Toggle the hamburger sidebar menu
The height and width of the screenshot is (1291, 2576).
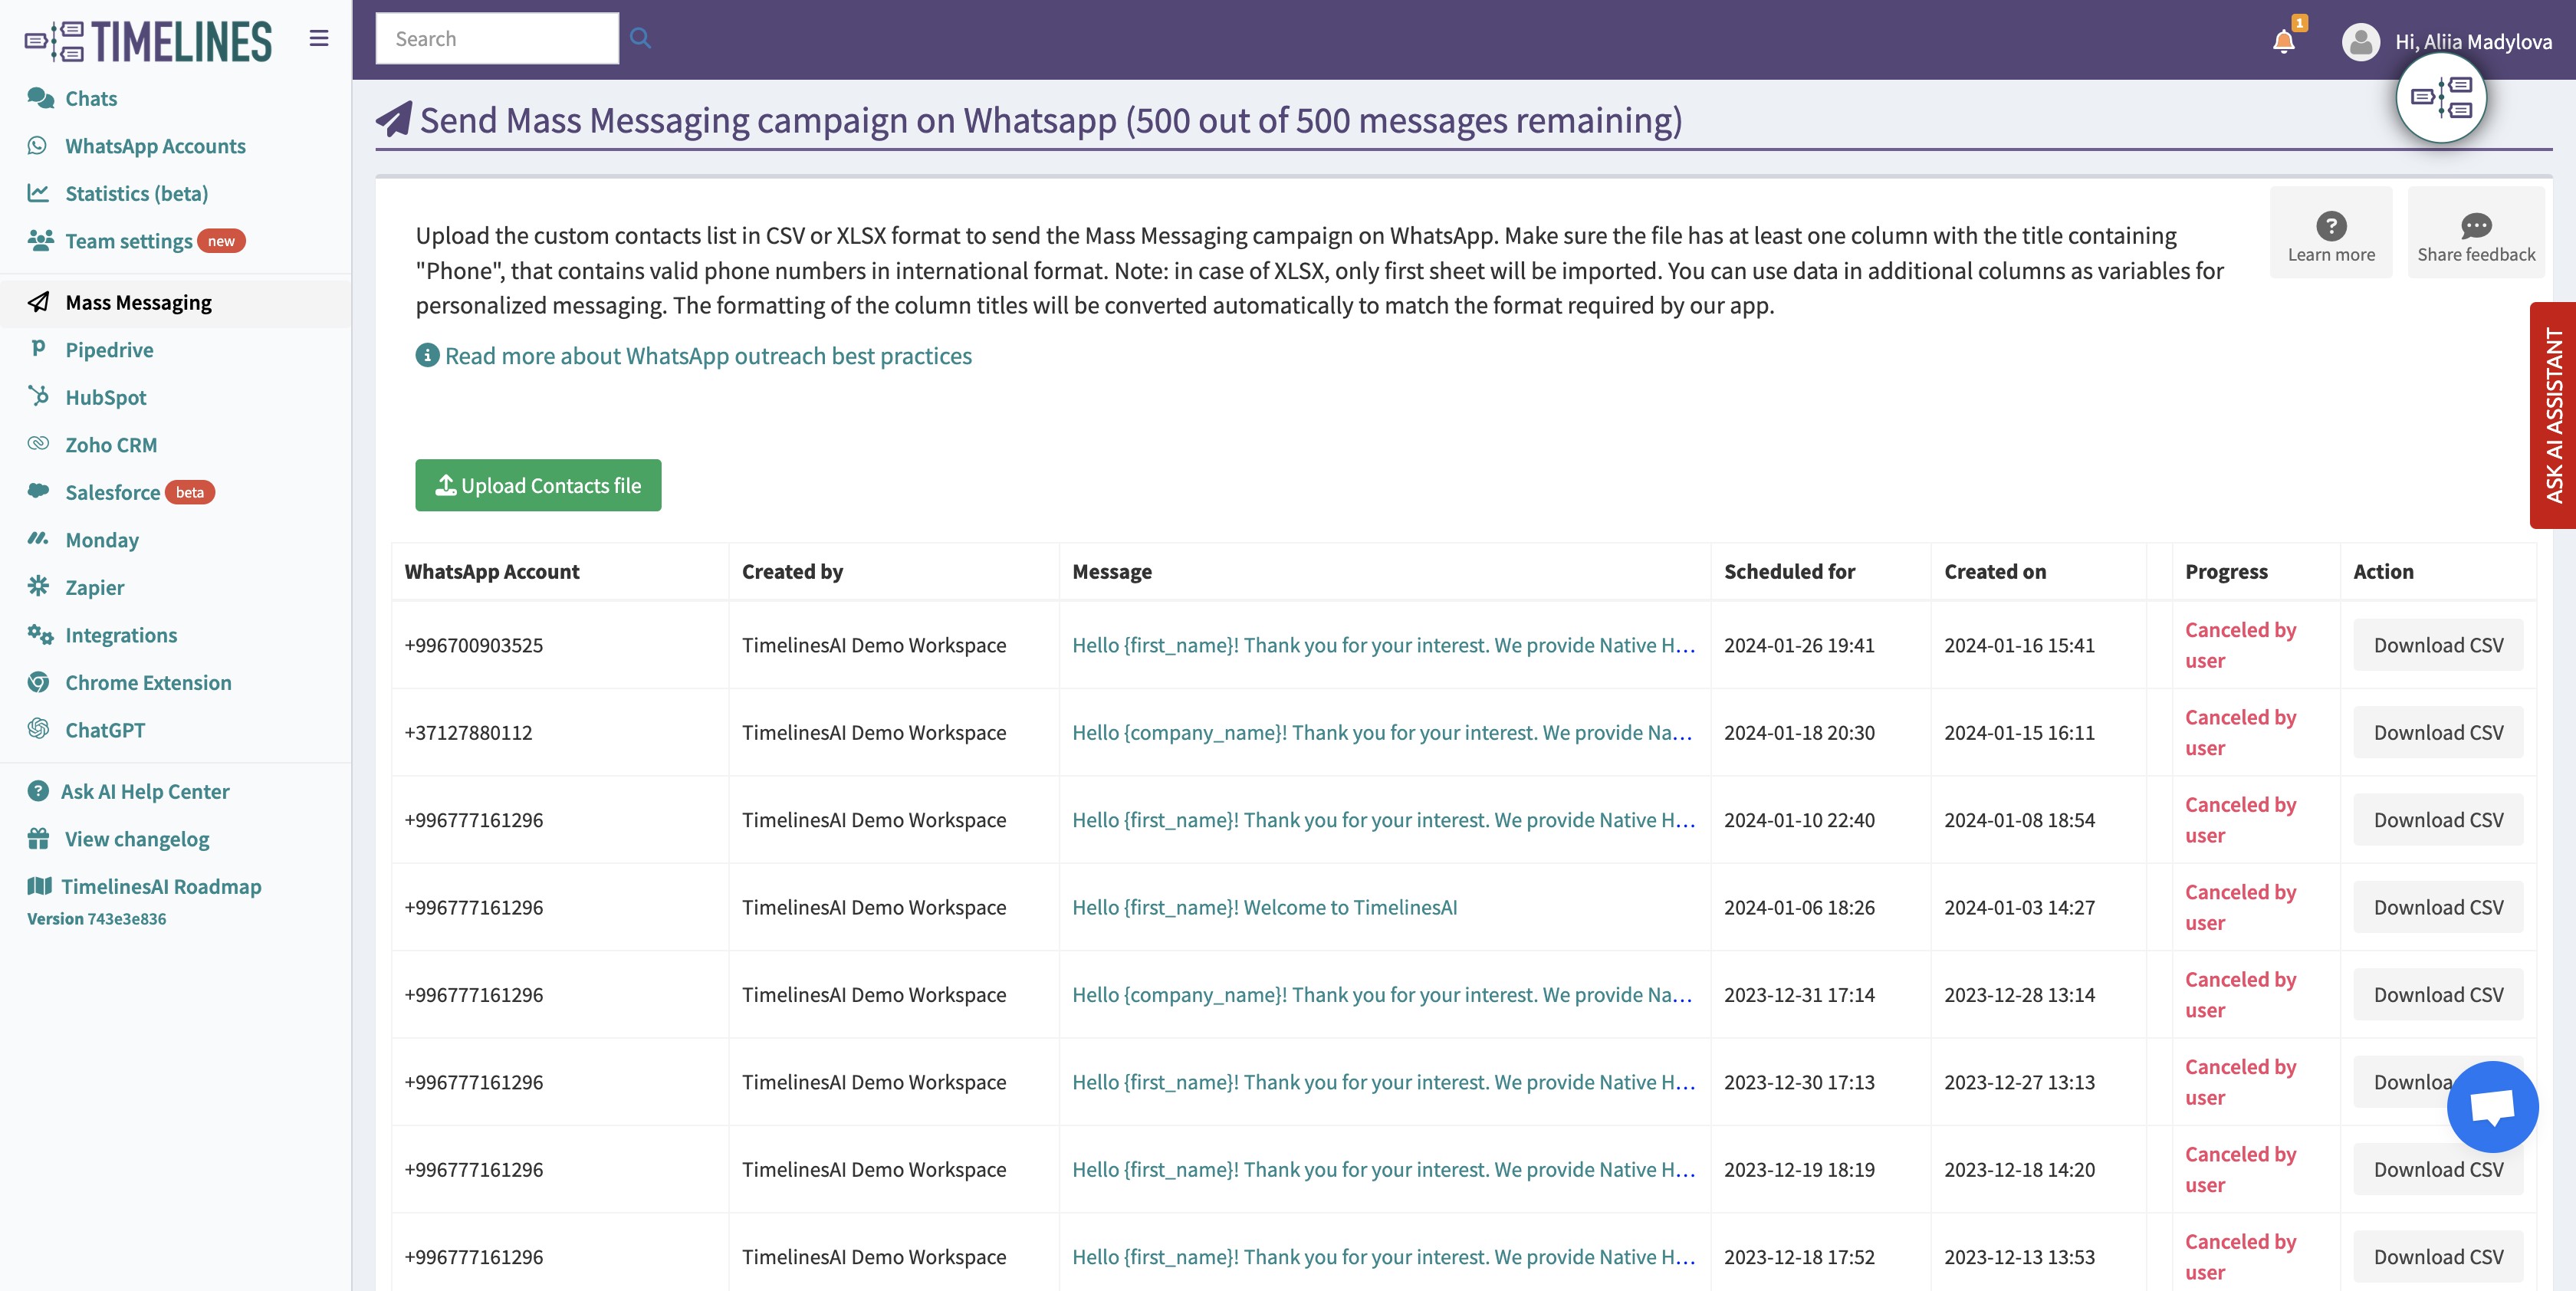(319, 38)
